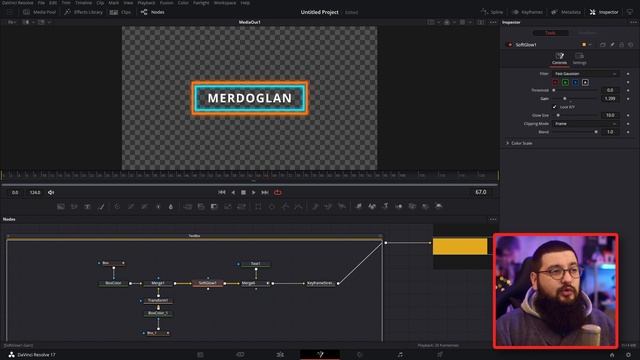
Task: Open the File menu
Action: [41, 2]
